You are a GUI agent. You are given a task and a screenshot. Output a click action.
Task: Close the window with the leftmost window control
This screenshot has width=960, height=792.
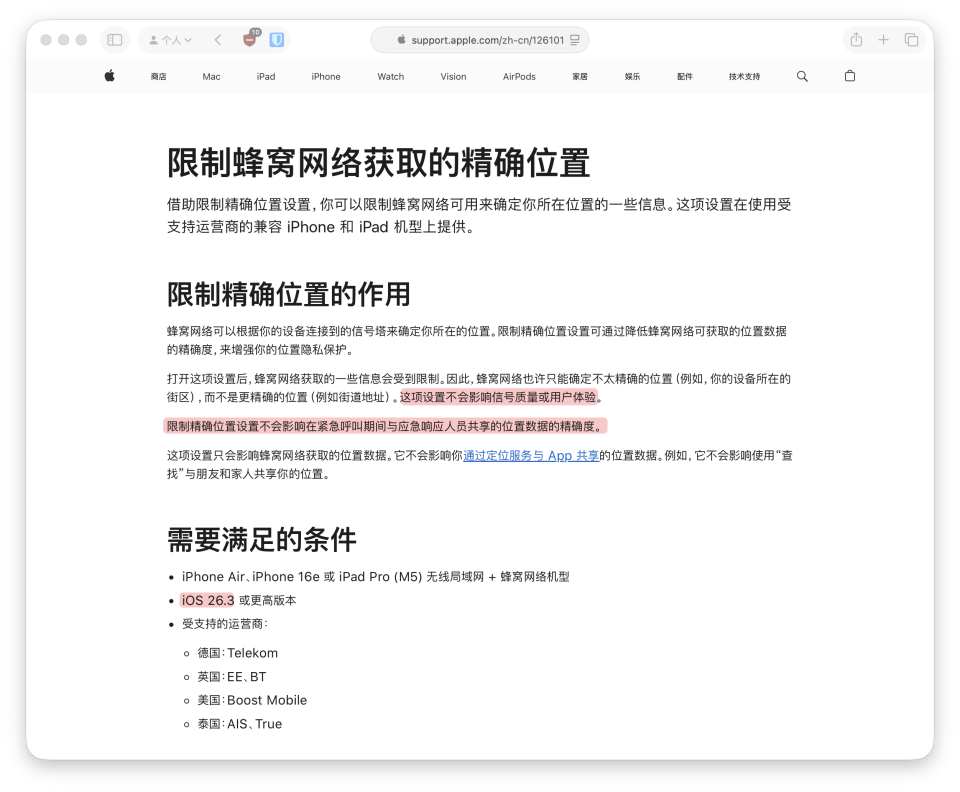46,40
